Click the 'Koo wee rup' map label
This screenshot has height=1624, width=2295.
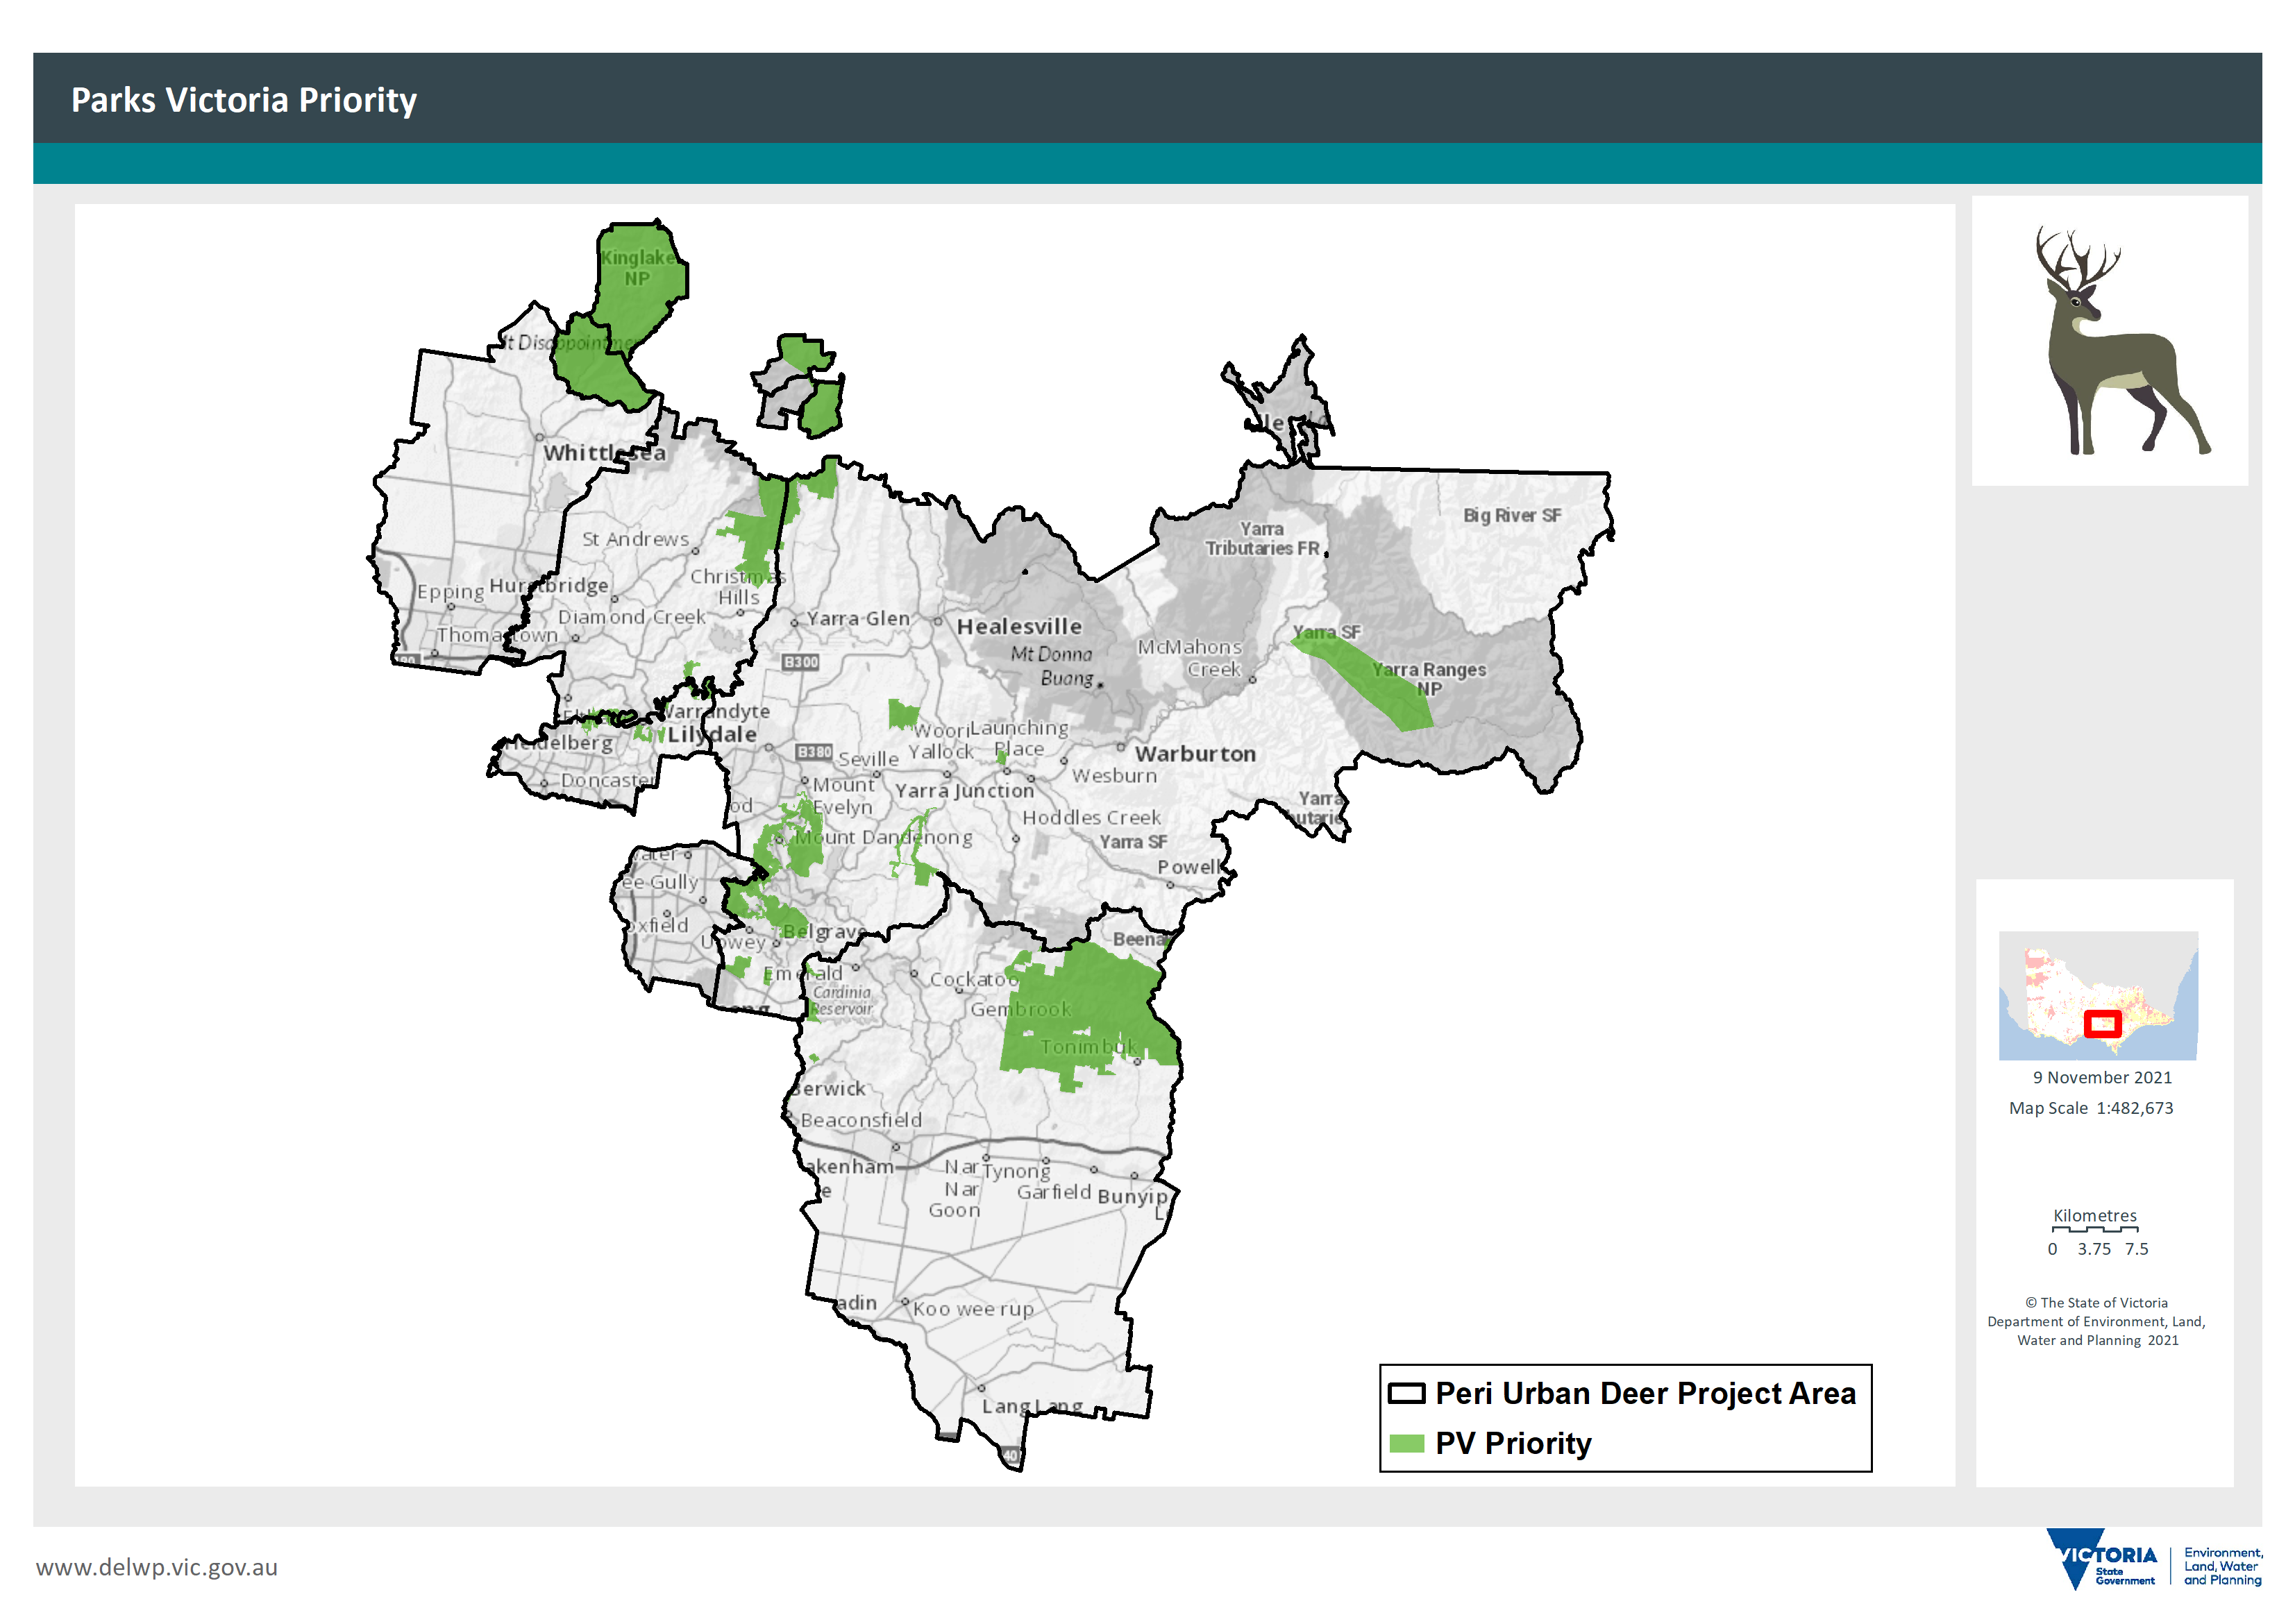973,1309
